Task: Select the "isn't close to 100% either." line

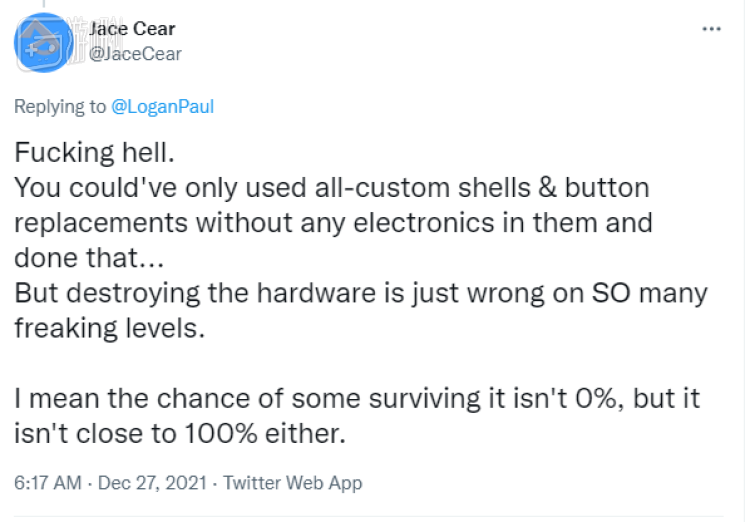Action: (180, 433)
